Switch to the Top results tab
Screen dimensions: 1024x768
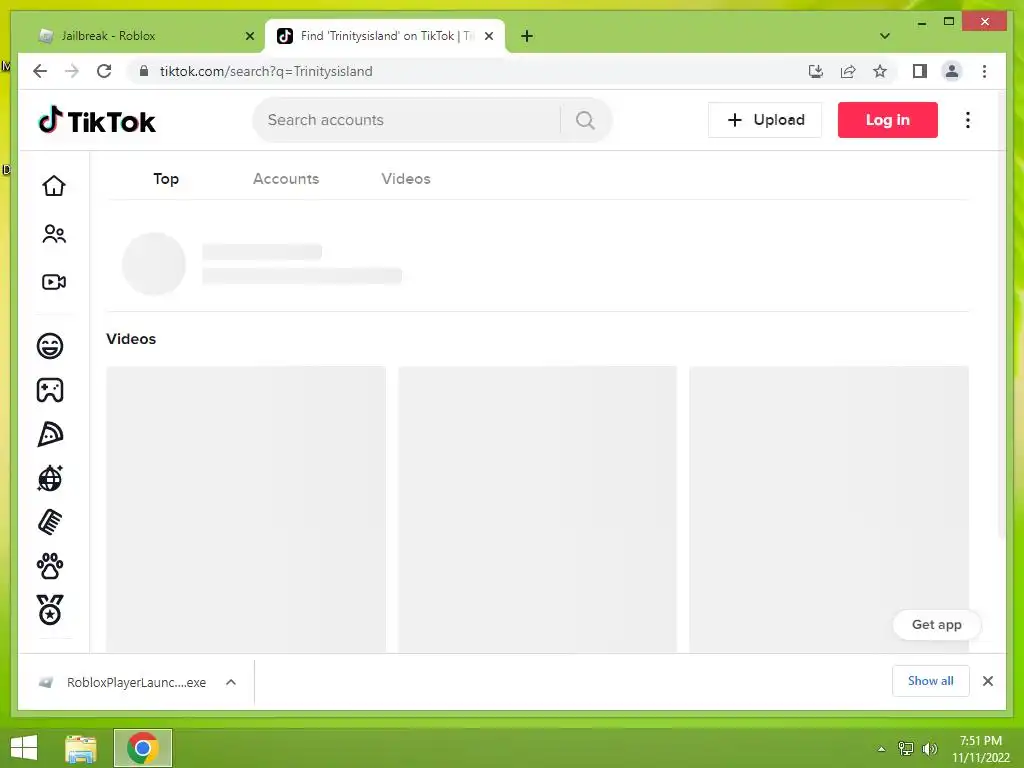(166, 179)
